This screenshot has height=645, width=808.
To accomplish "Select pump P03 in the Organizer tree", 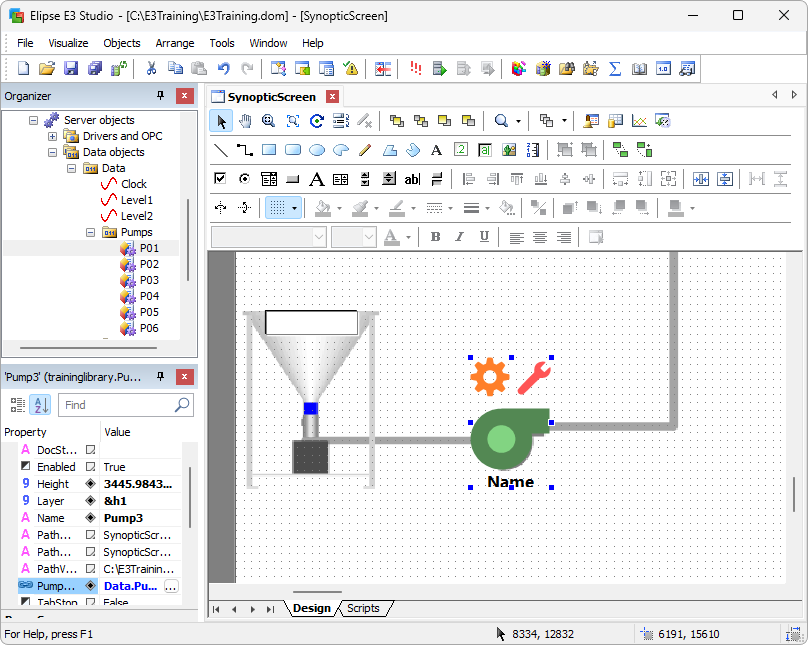I will [148, 280].
